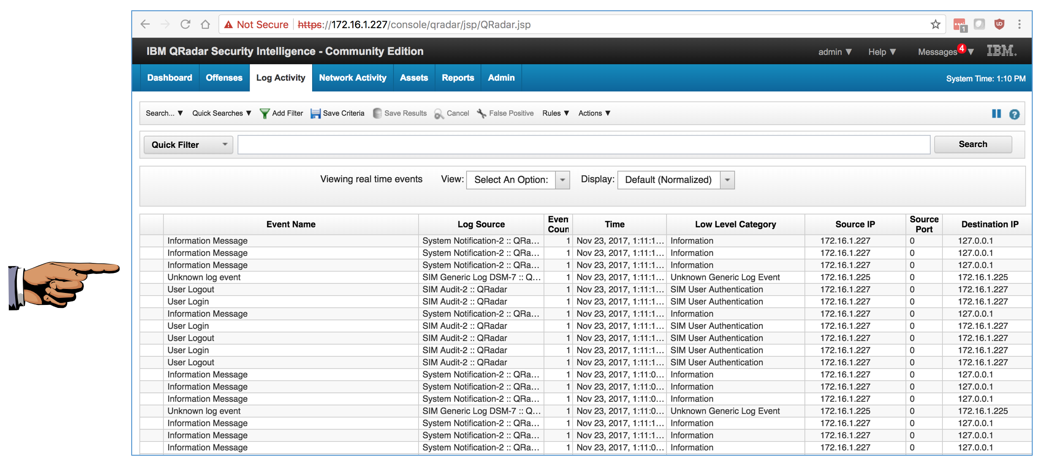Sort by the Event Name column header

tap(291, 224)
